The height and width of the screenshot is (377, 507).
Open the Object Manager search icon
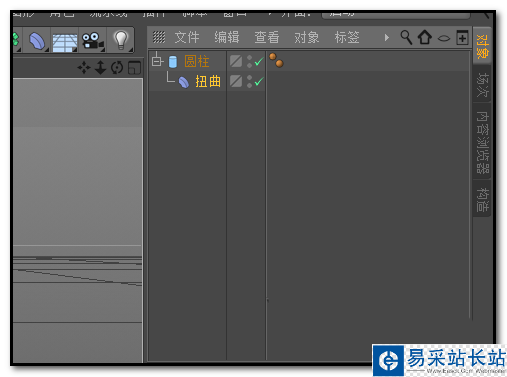click(x=406, y=37)
